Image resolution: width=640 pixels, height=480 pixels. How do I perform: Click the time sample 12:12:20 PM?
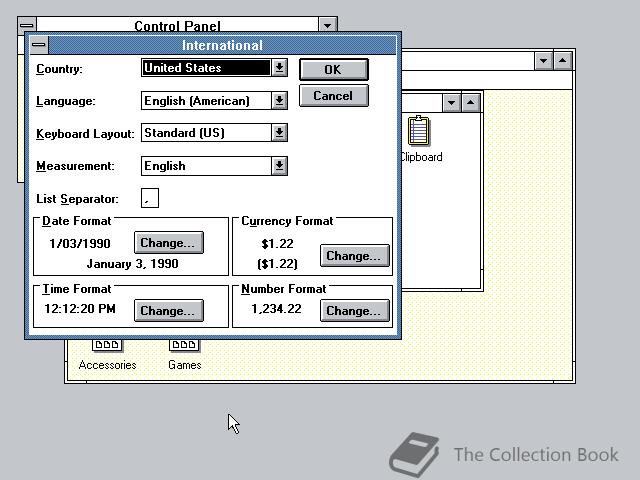pyautogui.click(x=80, y=309)
